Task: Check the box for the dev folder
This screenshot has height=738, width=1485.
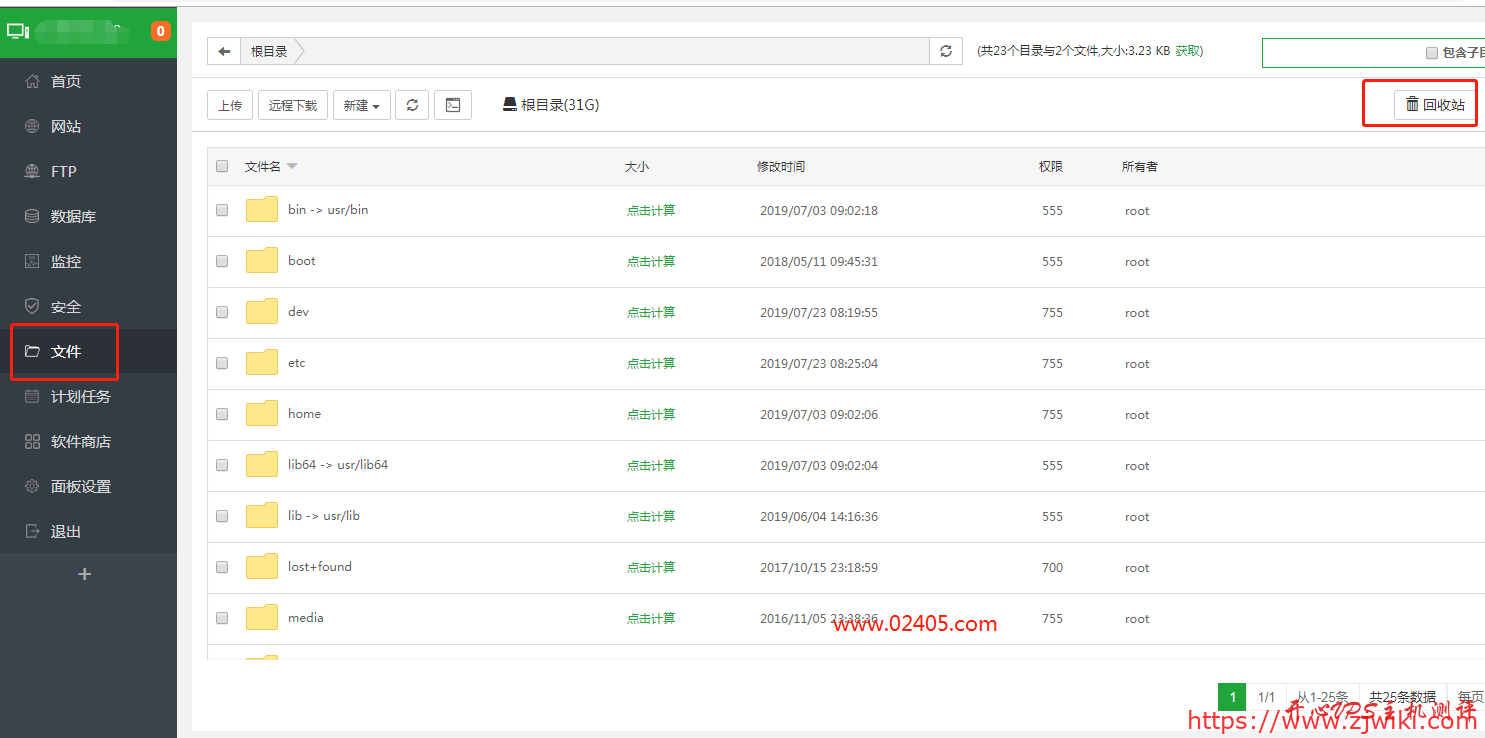Action: coord(222,312)
